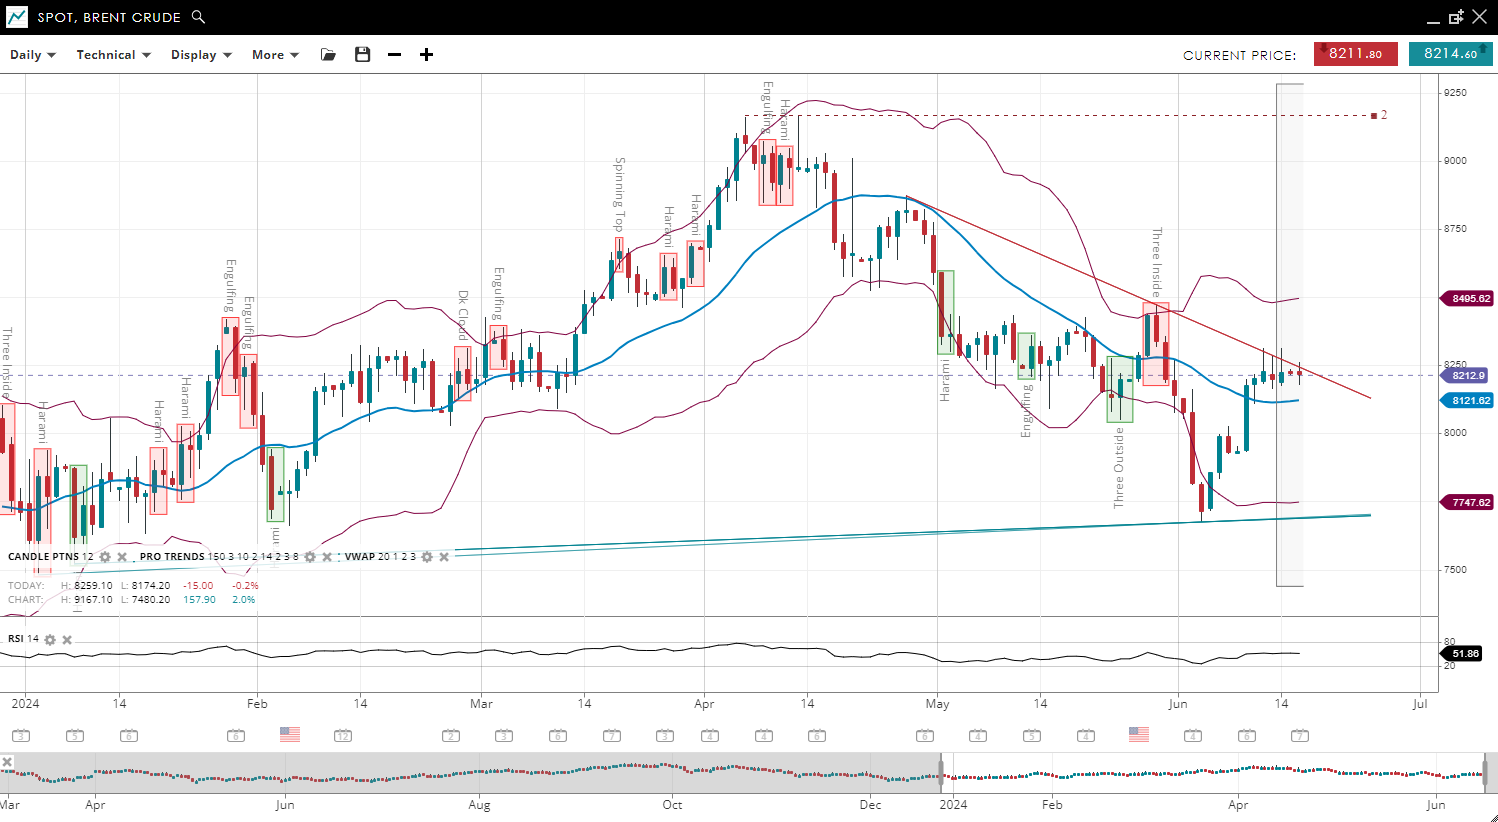The height and width of the screenshot is (822, 1498).
Task: Click the open chart folder icon
Action: coord(328,55)
